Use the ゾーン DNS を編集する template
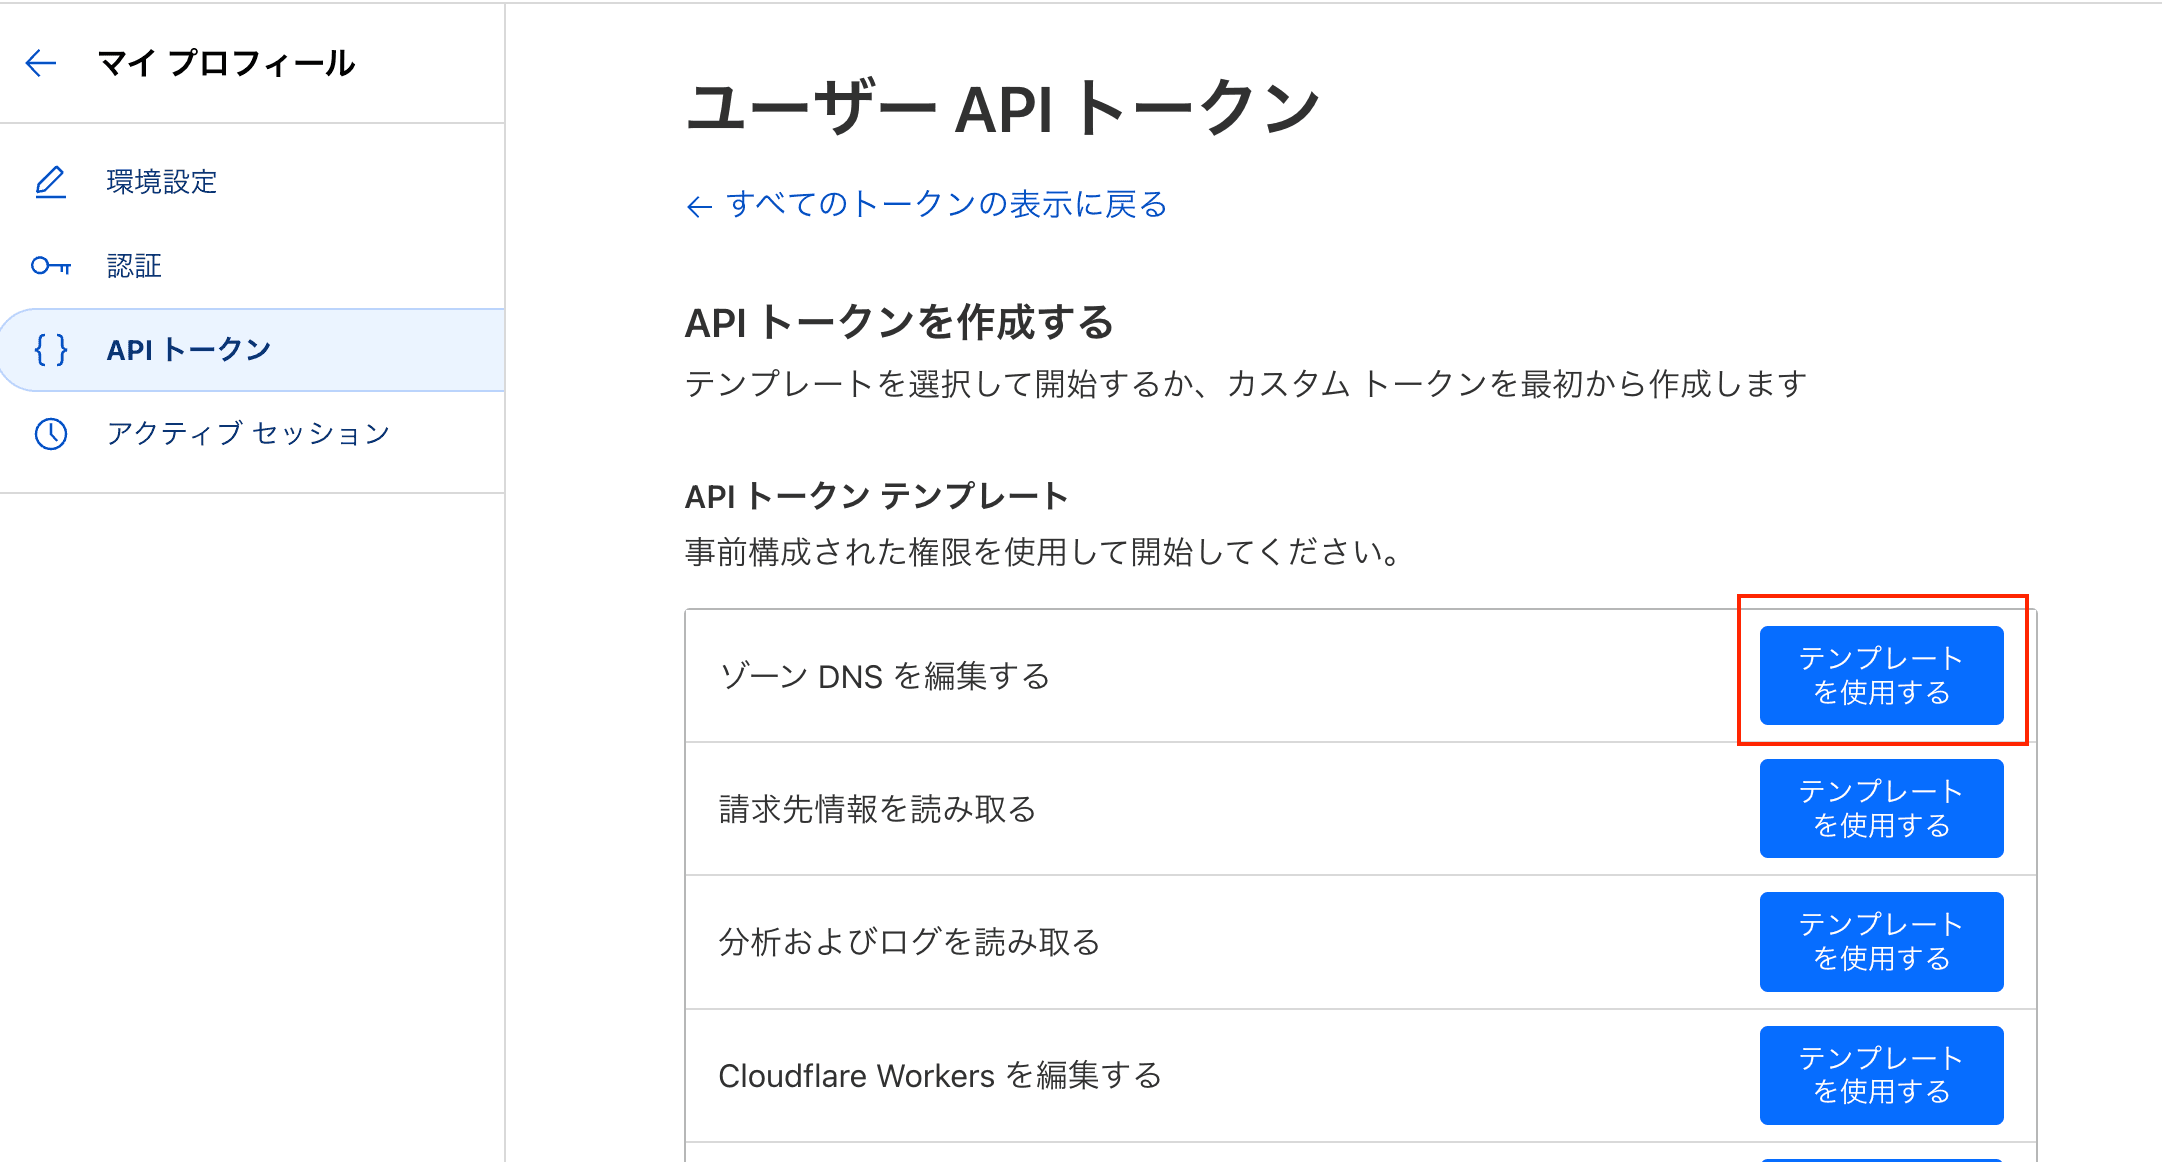Screen dimensions: 2162x1162 (x=1881, y=676)
